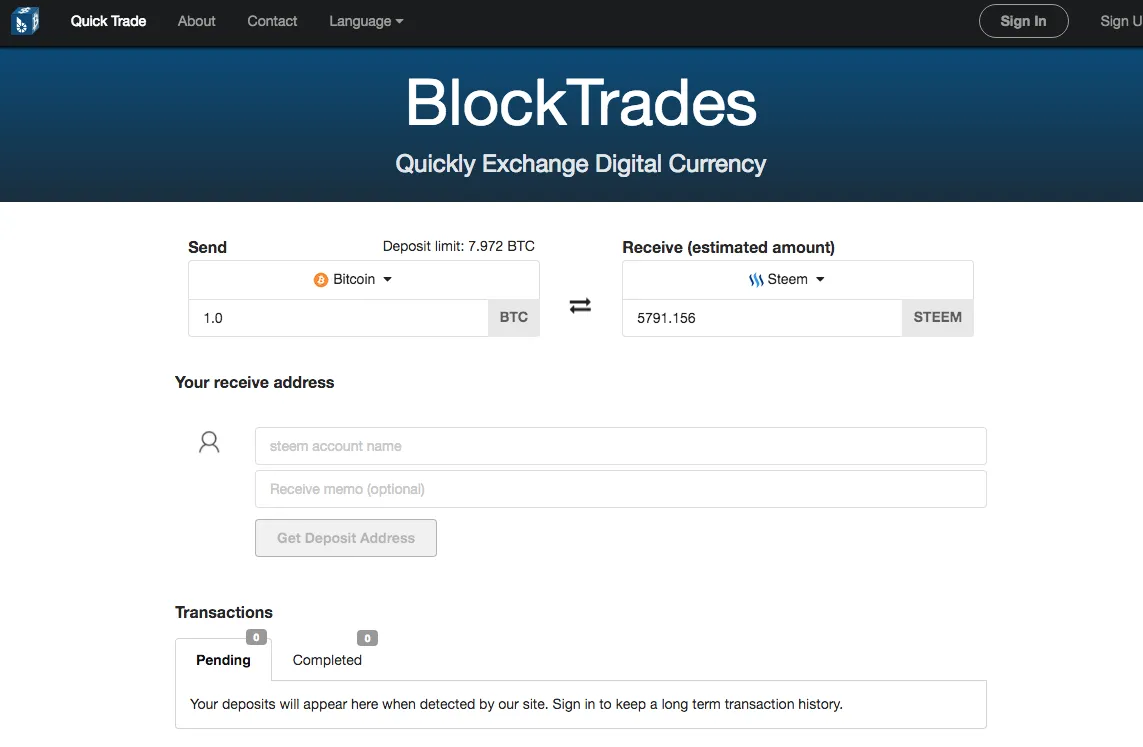This screenshot has width=1143, height=747.
Task: Click the send amount field showing 1.0
Action: 338,318
